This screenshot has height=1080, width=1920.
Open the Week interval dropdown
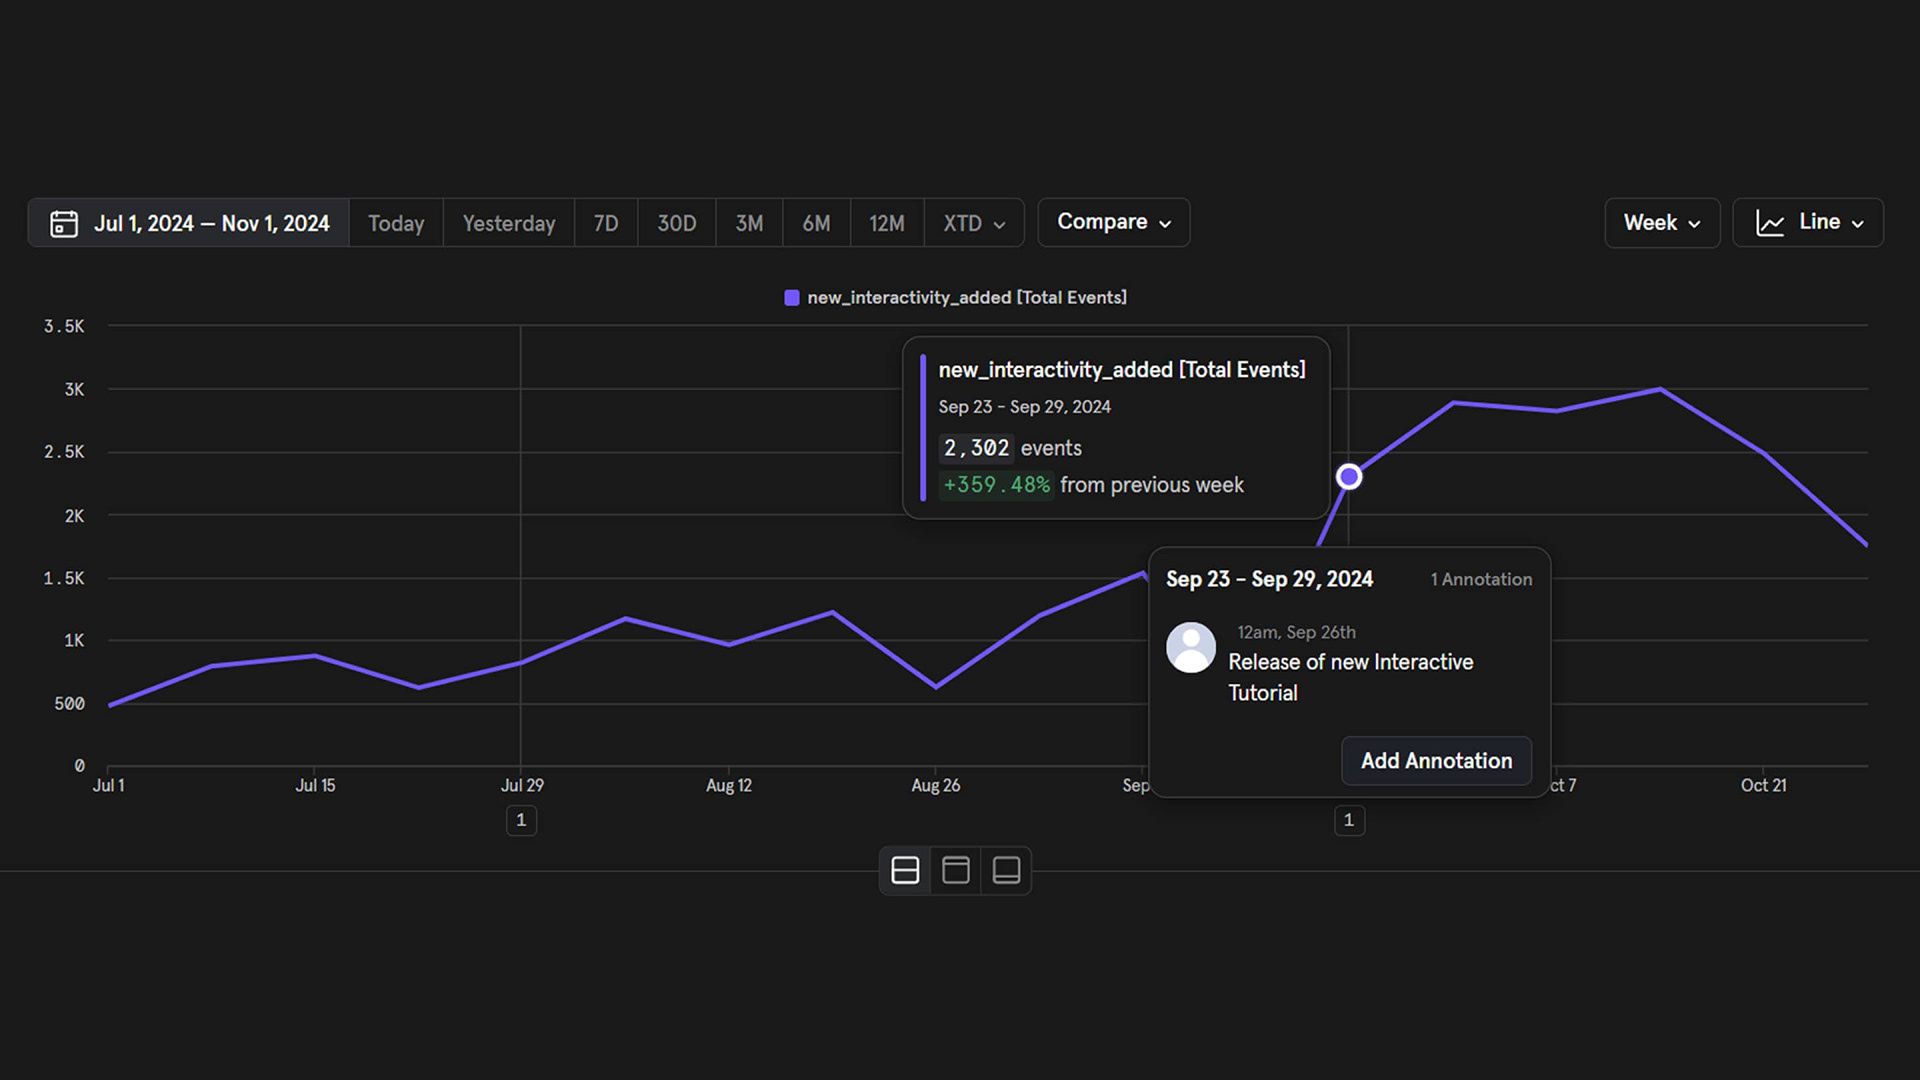(x=1662, y=222)
